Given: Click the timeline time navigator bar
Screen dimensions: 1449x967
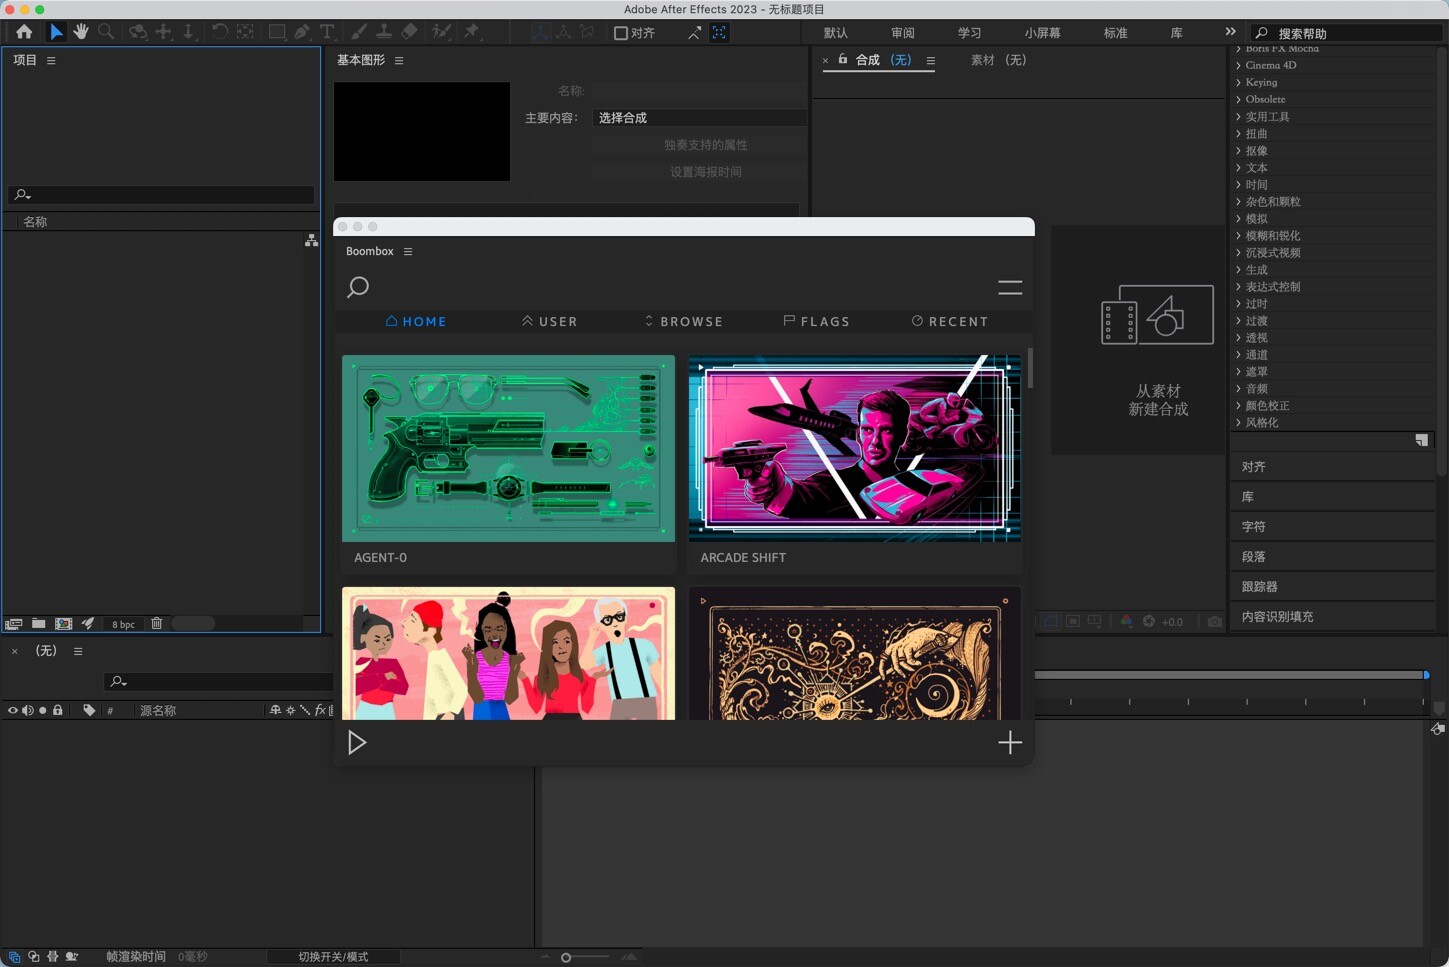Looking at the screenshot, I should (1230, 675).
